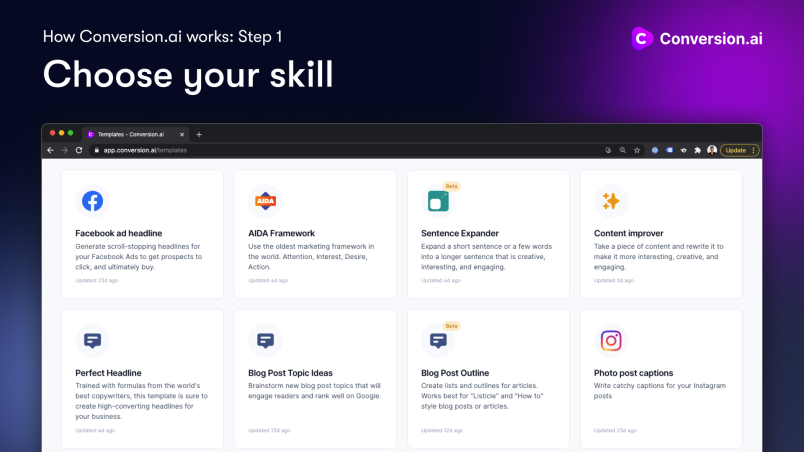Viewport: 804px width, 452px height.
Task: Open the Sentence Expander title
Action: pos(460,233)
